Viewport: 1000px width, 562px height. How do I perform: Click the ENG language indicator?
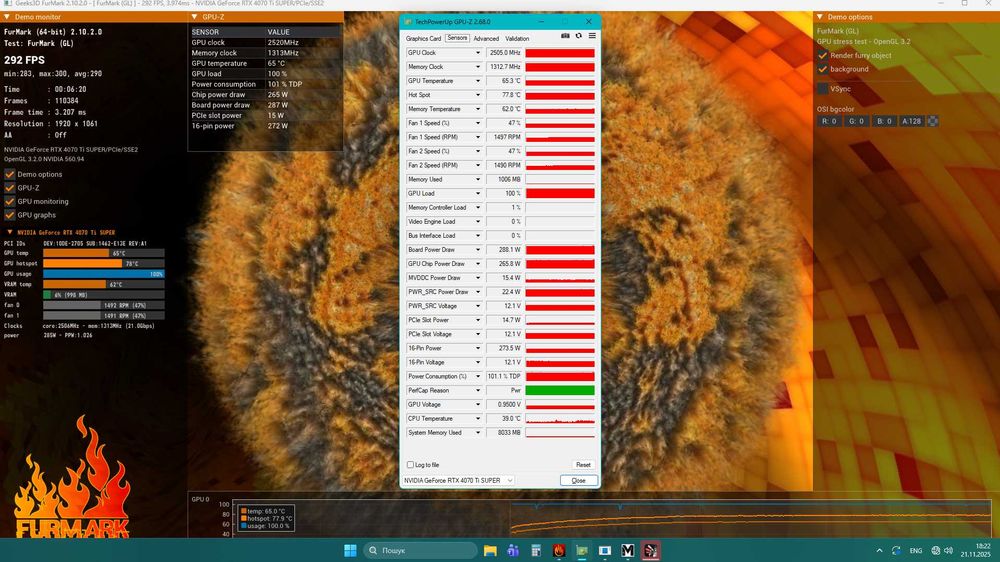click(916, 551)
